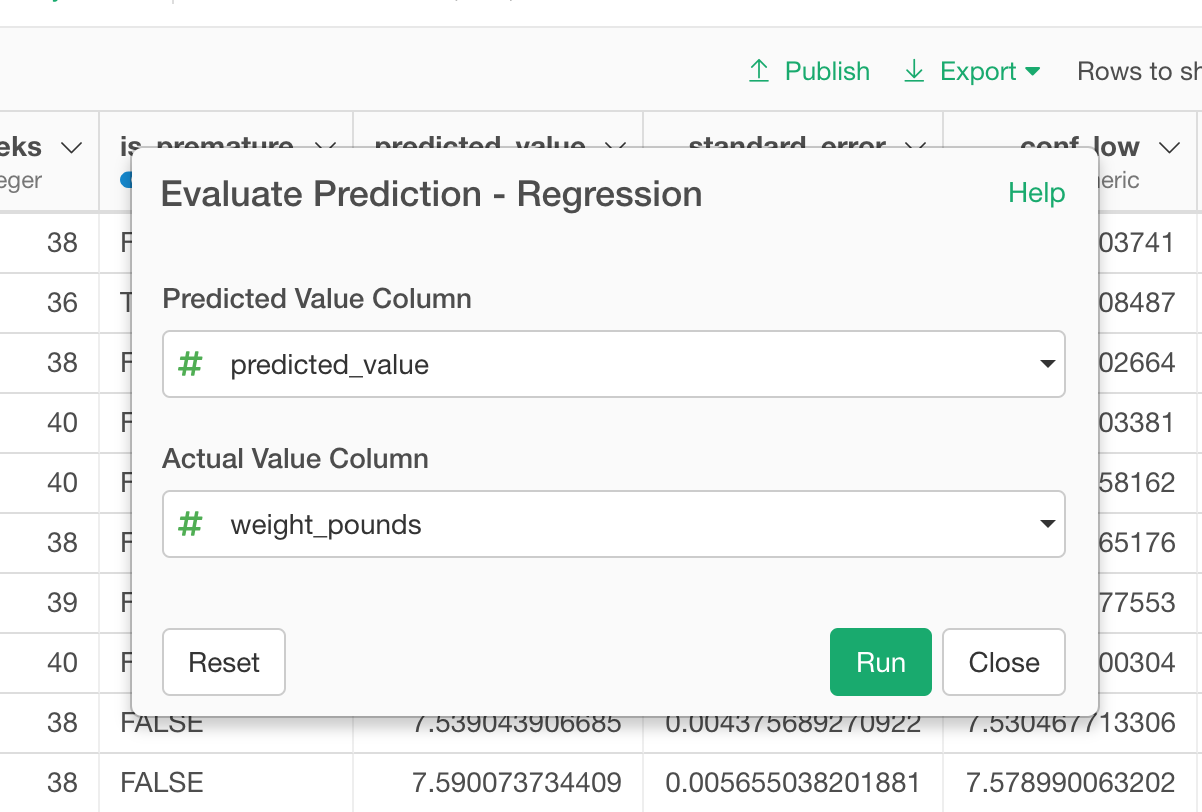Open Actual Value Column dropdown arrow
Screen dimensions: 1202x812
pos(1047,524)
